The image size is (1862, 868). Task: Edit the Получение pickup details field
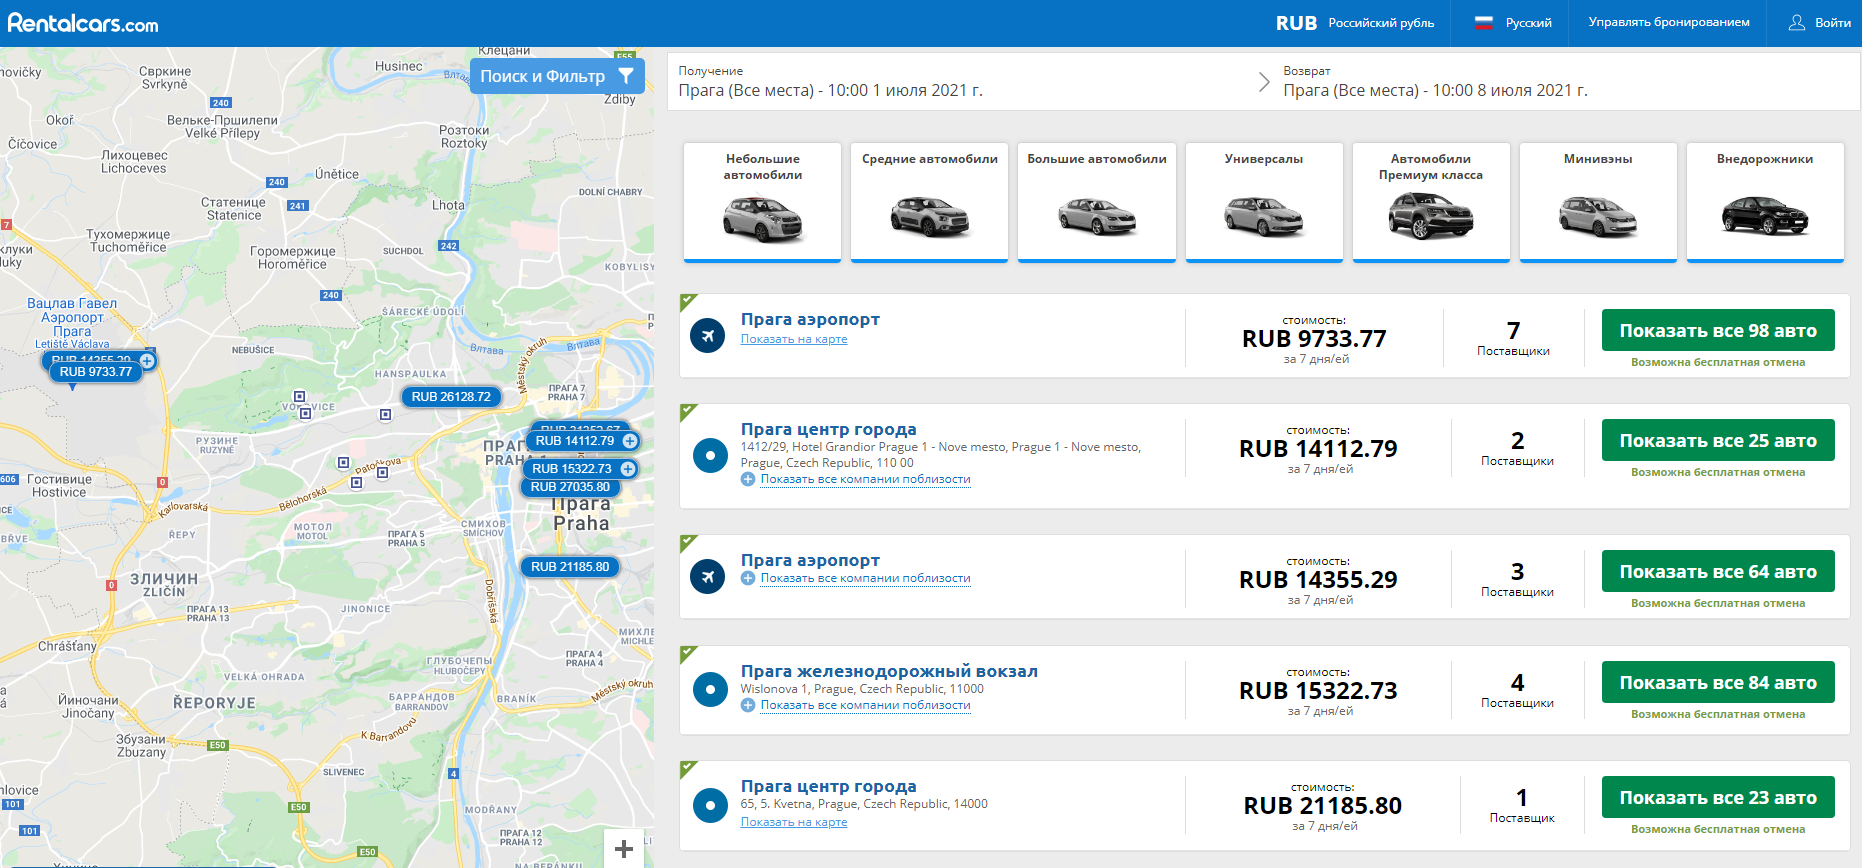[960, 81]
